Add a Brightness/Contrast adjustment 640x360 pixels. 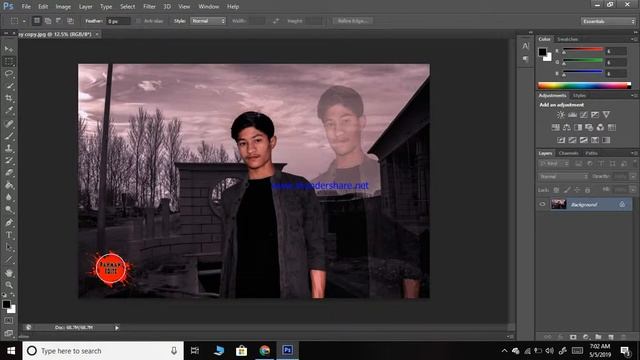[561, 115]
